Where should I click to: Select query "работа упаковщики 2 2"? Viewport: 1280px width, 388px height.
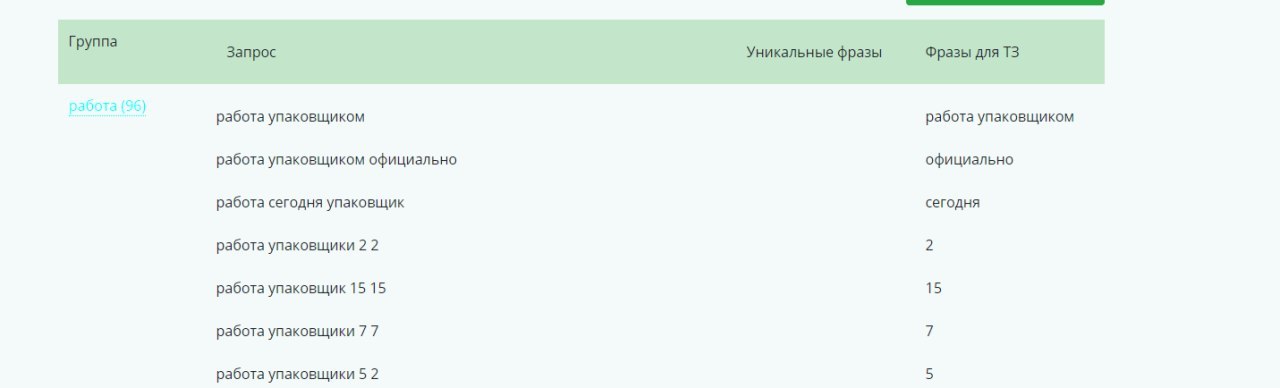(297, 246)
